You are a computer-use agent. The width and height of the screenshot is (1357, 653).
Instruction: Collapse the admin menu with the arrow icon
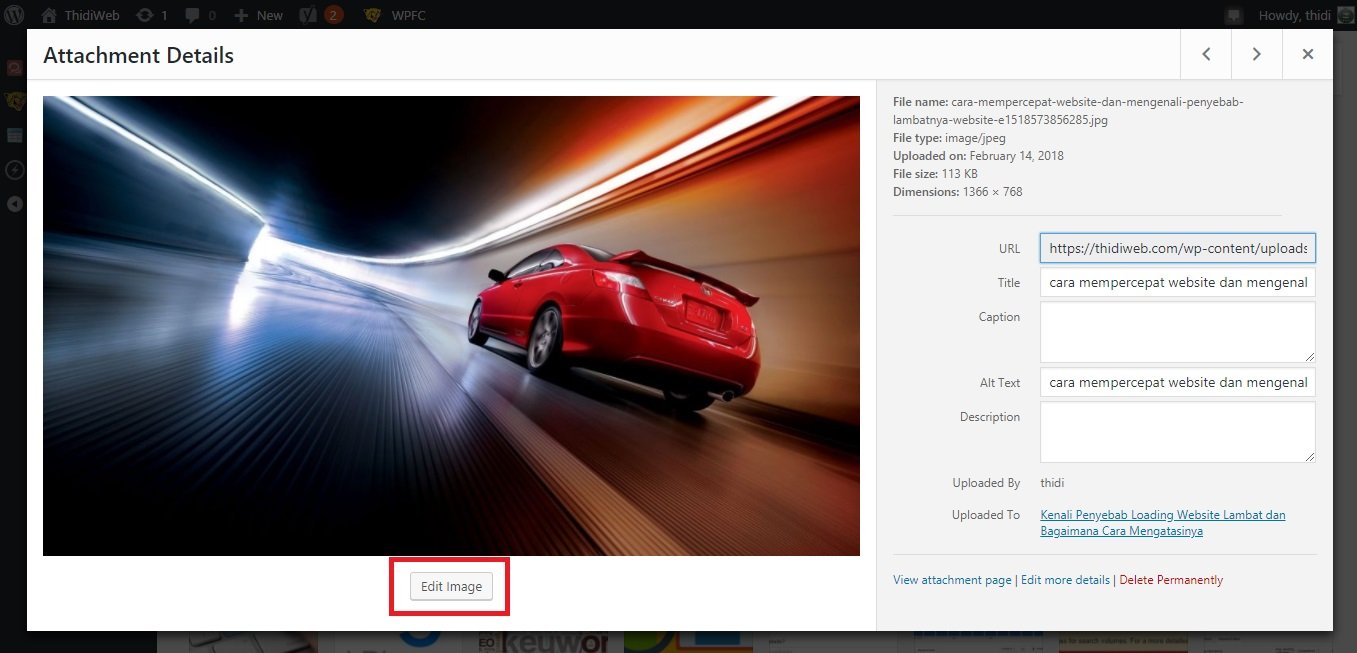(13, 203)
